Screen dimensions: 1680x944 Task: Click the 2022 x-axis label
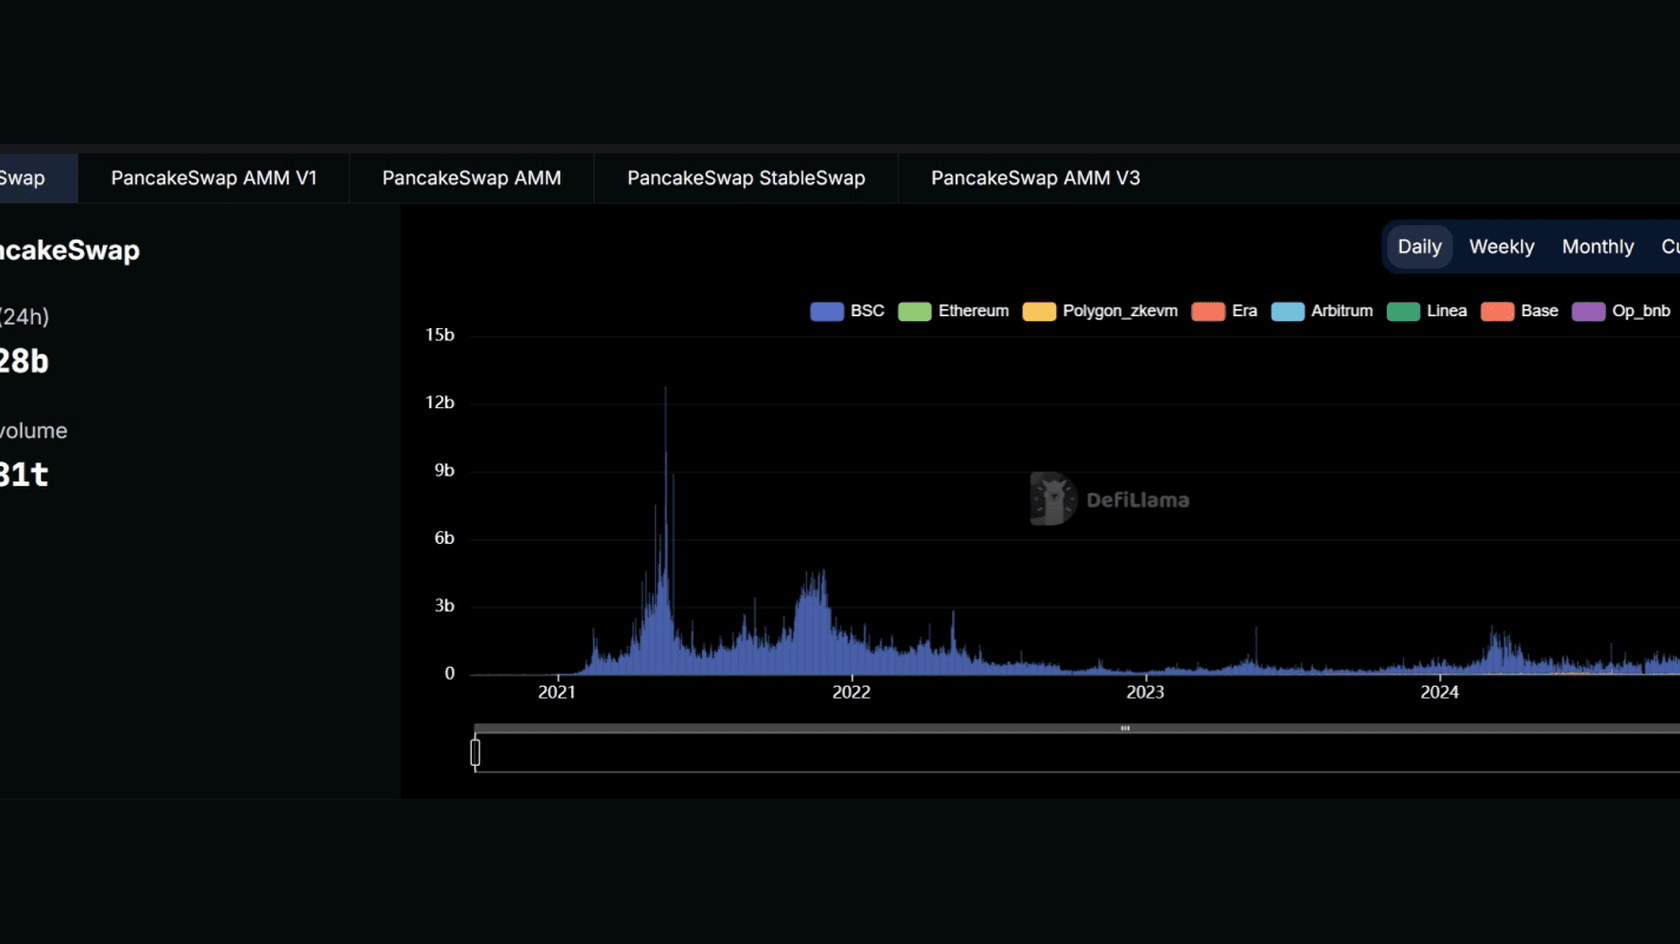[x=851, y=692]
